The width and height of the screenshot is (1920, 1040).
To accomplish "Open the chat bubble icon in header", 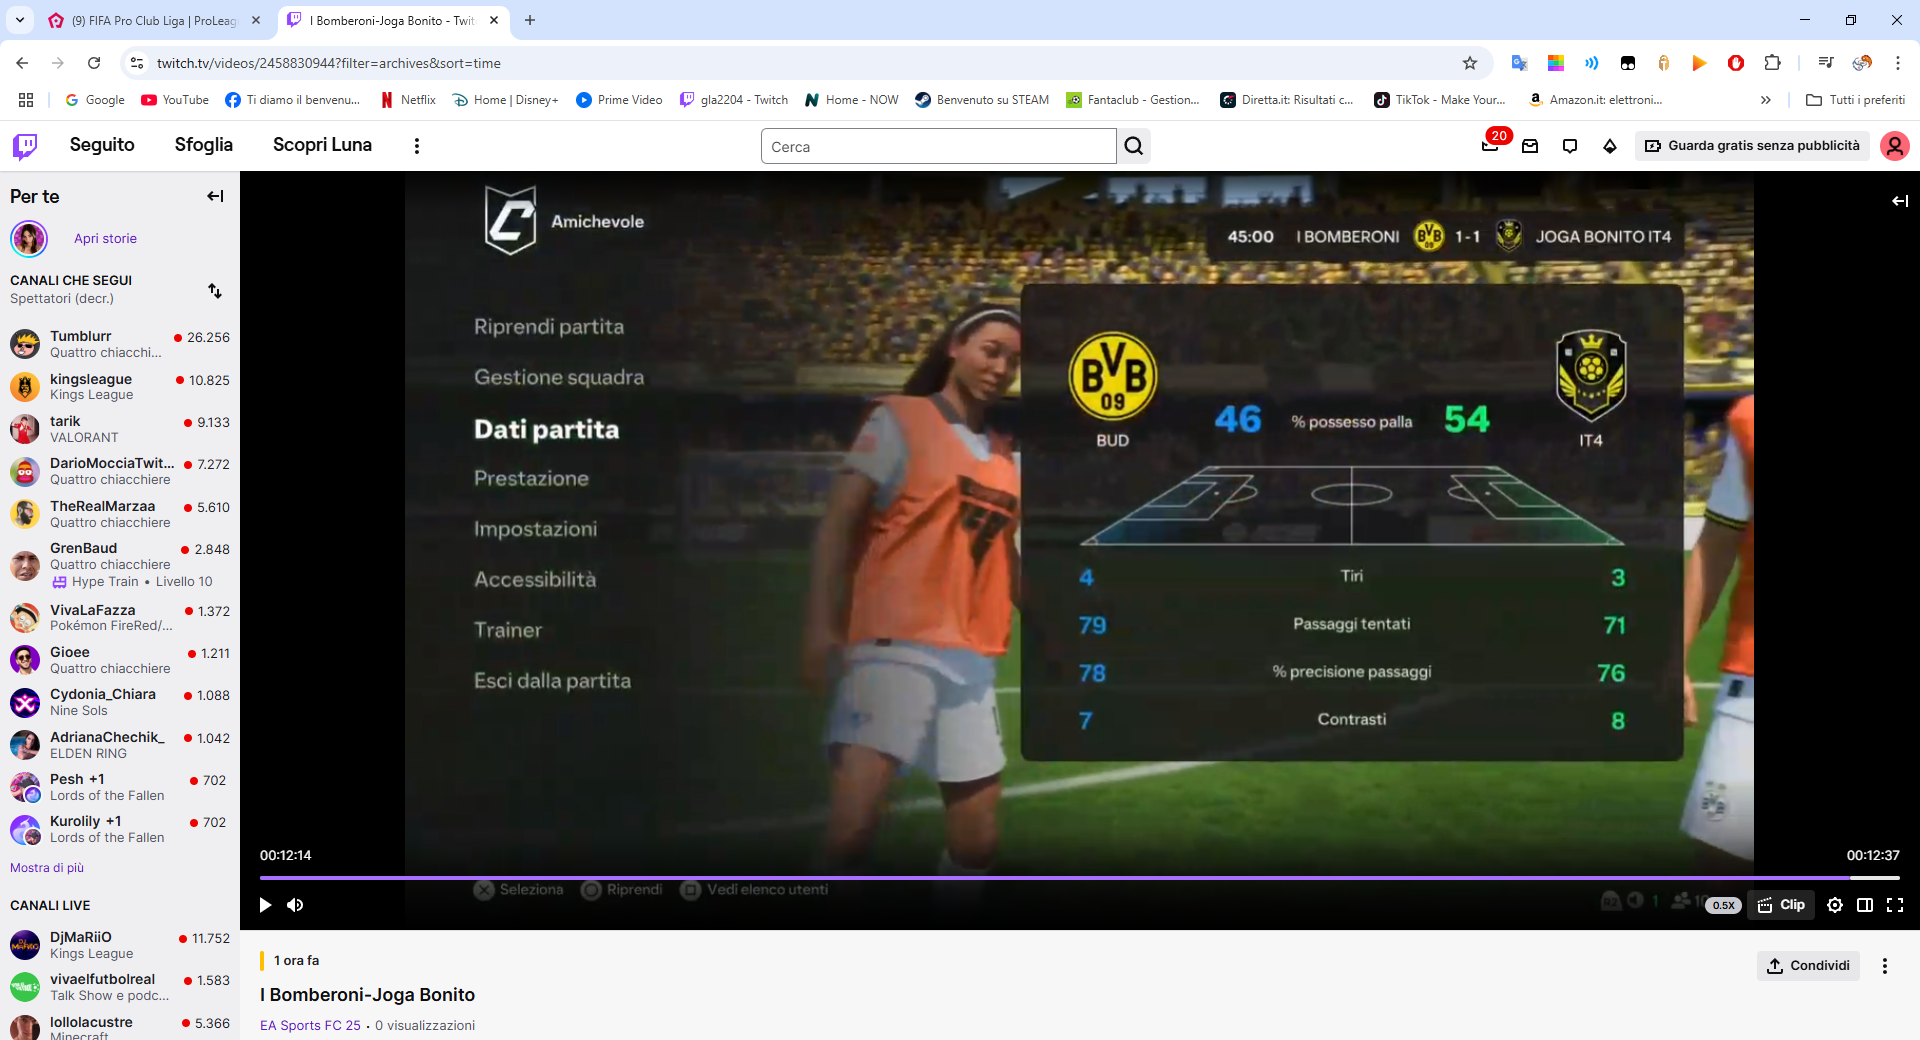I will tap(1570, 146).
